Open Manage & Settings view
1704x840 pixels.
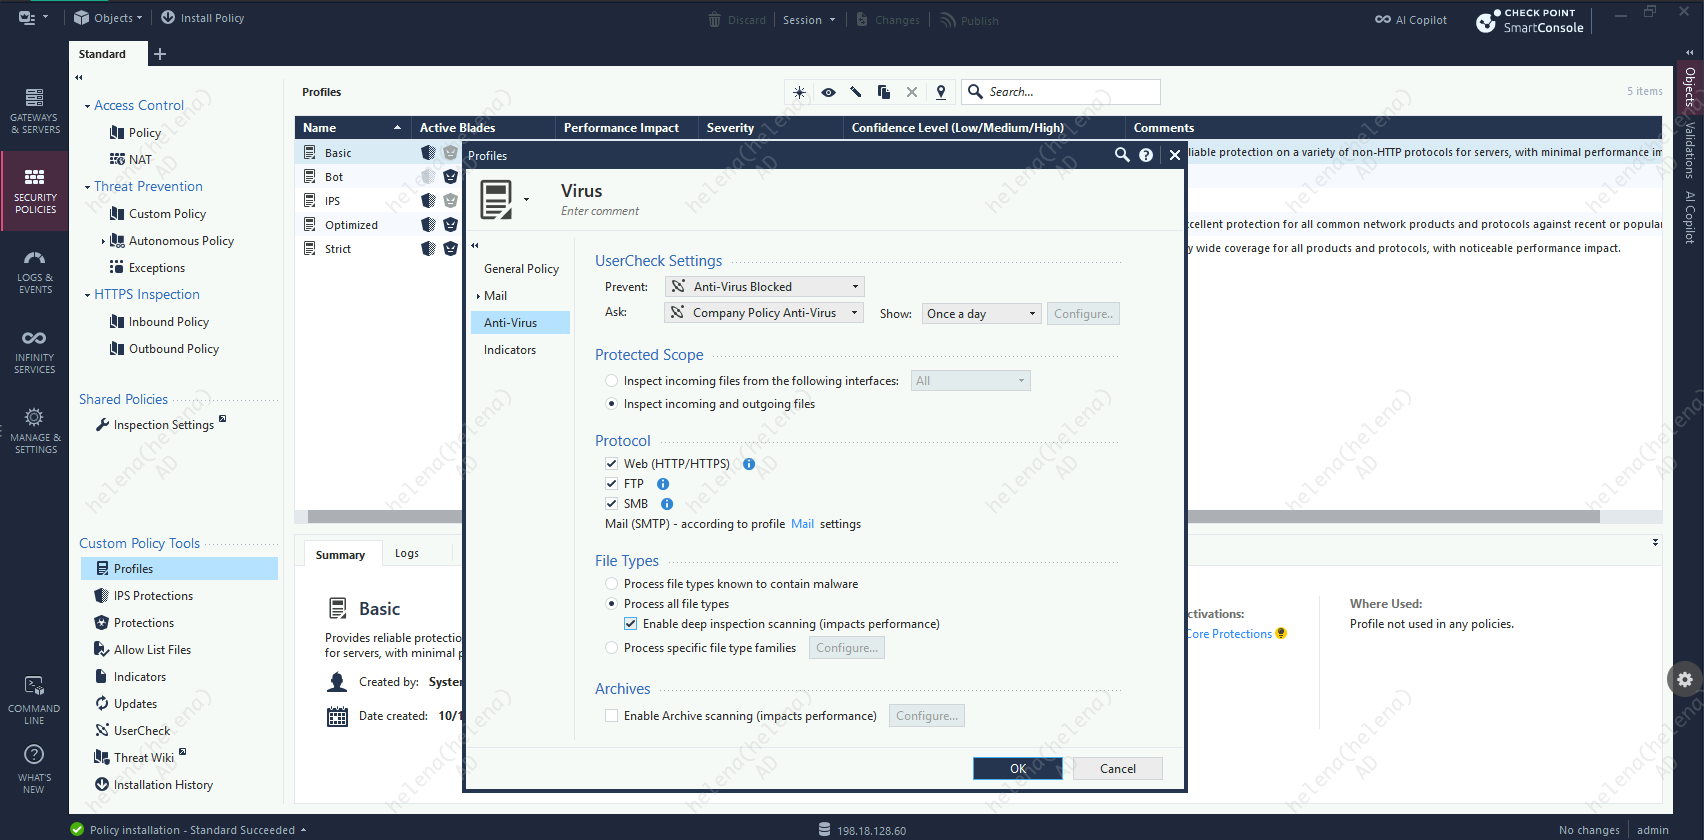tap(34, 430)
